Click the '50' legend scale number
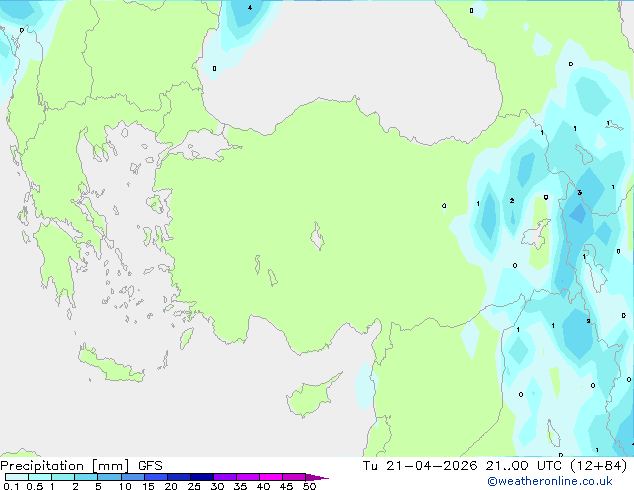This screenshot has width=634, height=490. coord(309,486)
